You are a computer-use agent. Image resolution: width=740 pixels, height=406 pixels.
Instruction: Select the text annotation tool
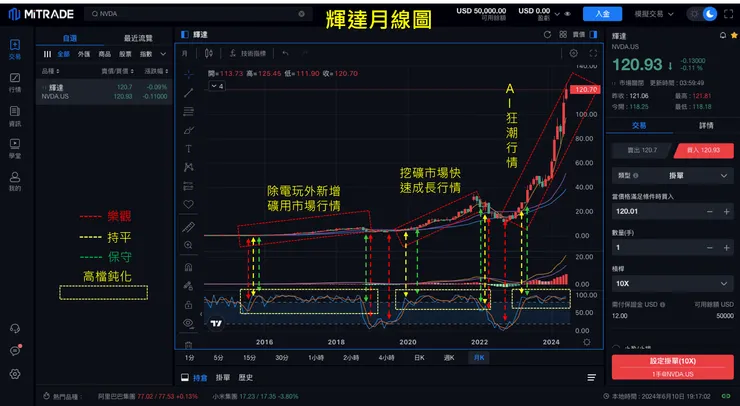[188, 149]
